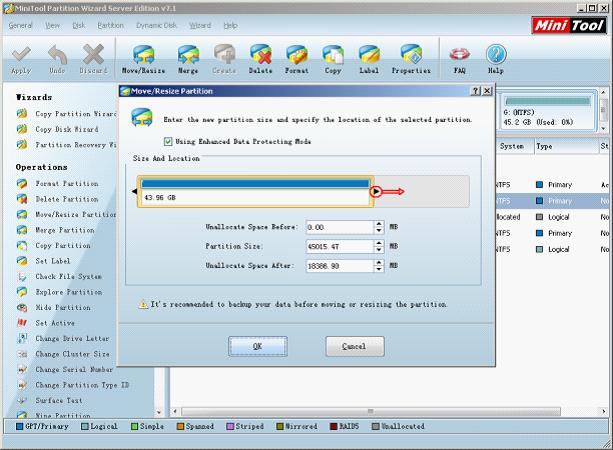Choose Surface Test operation

(50, 400)
